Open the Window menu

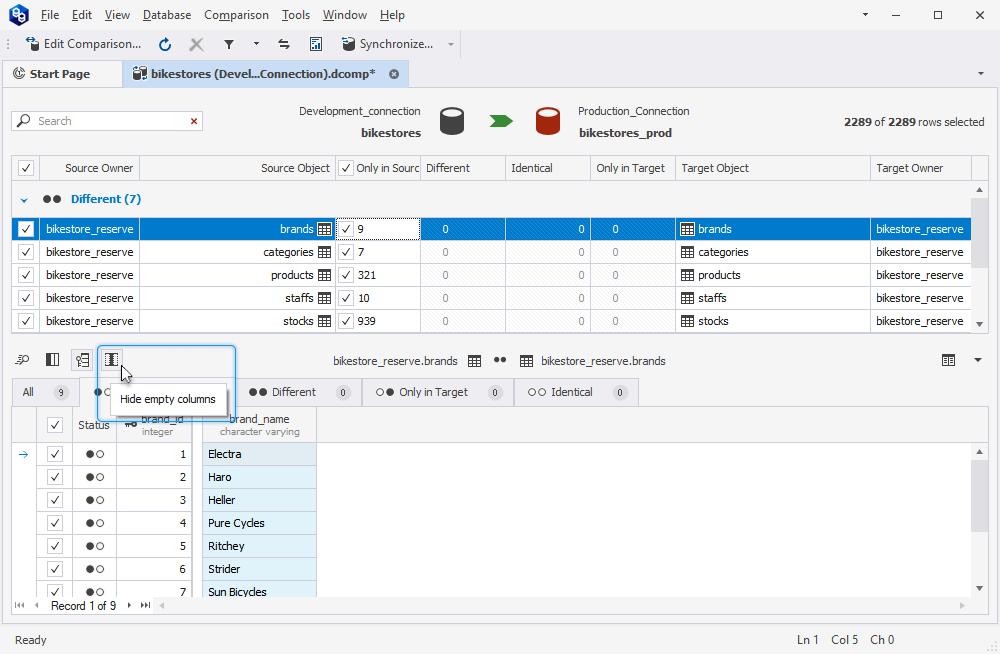pos(345,15)
